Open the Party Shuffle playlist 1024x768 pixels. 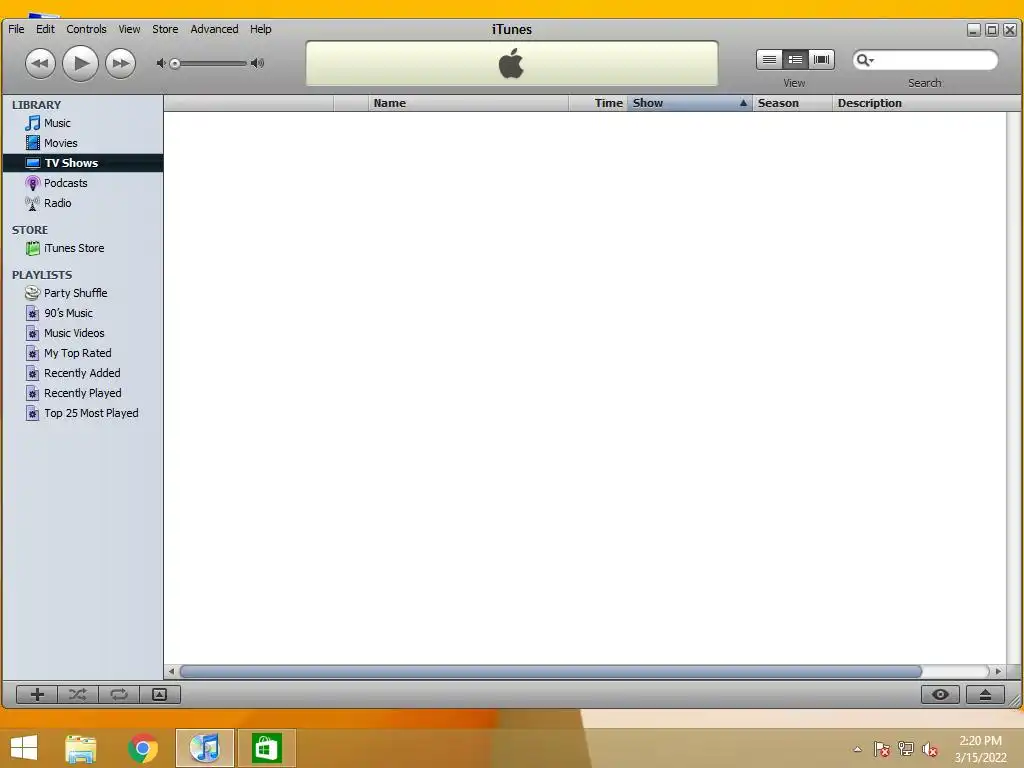(x=83, y=293)
